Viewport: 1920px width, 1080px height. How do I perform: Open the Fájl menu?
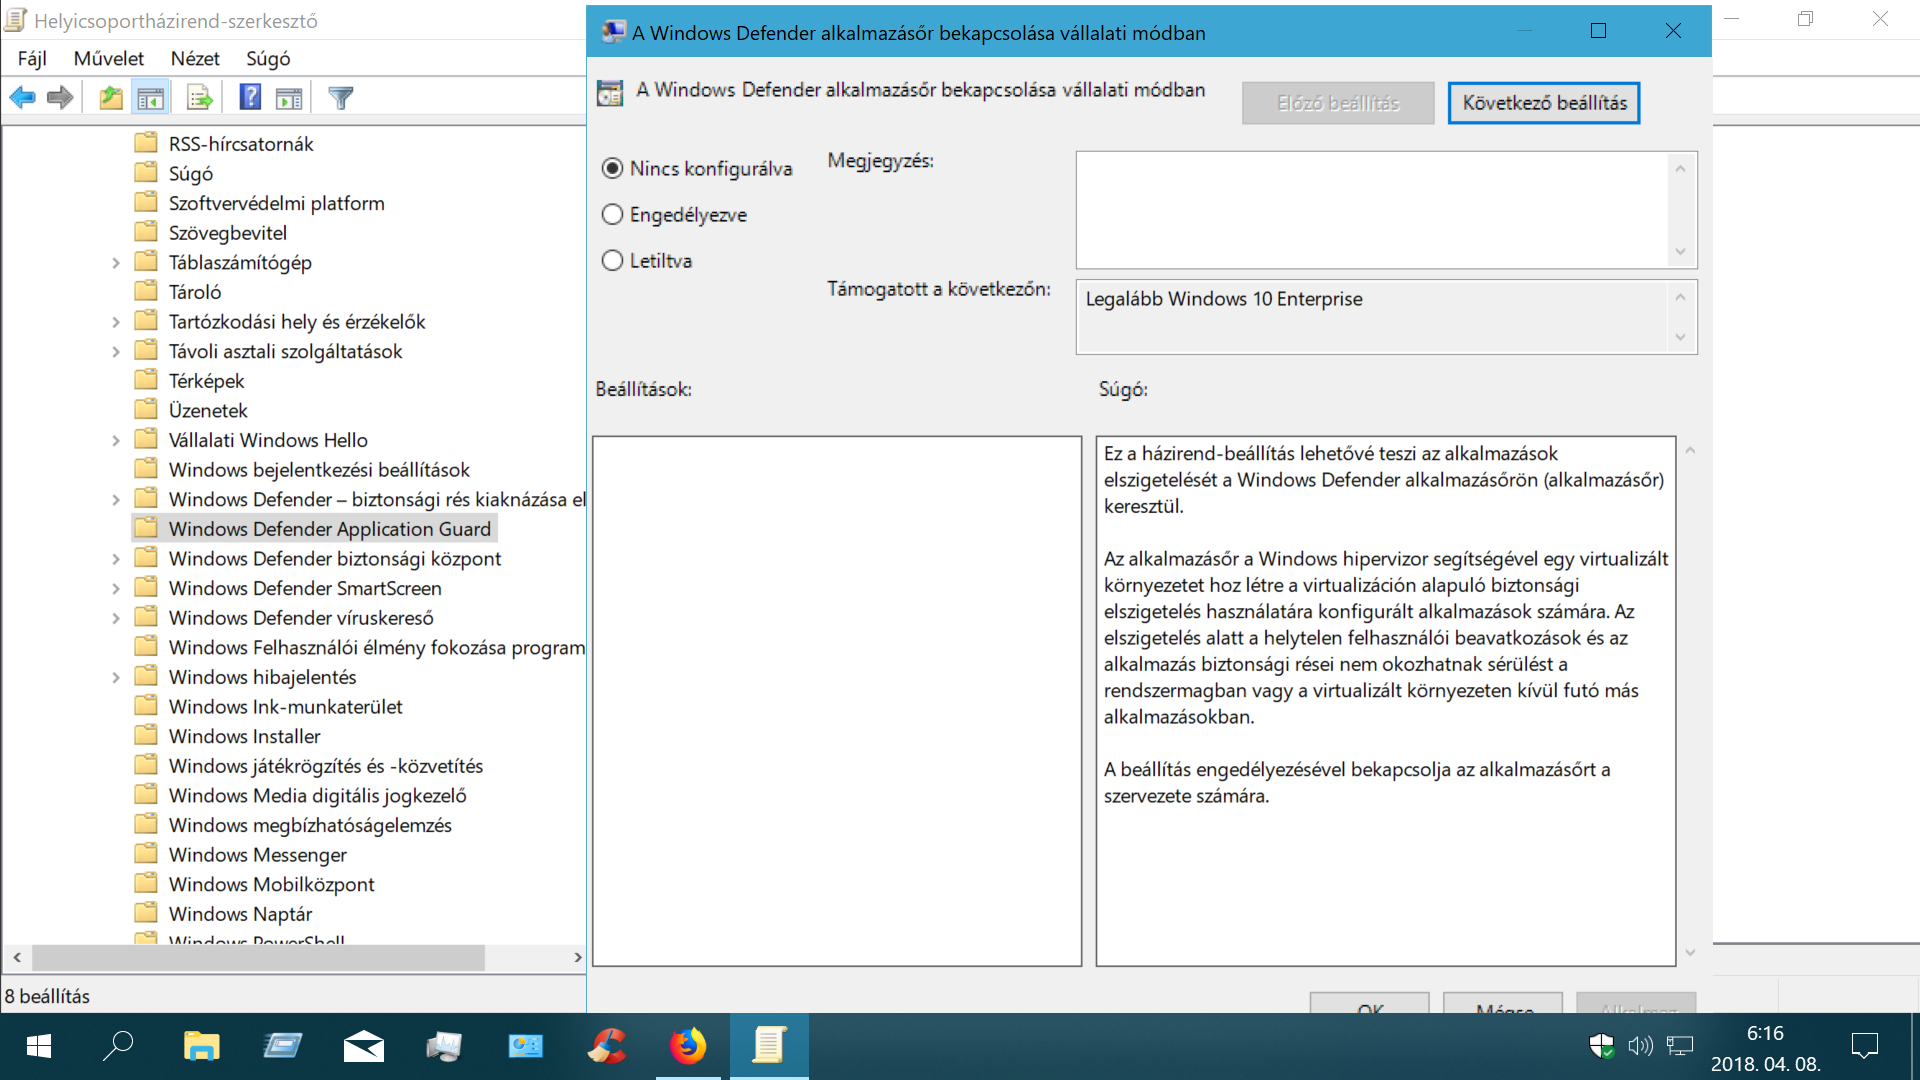tap(32, 58)
